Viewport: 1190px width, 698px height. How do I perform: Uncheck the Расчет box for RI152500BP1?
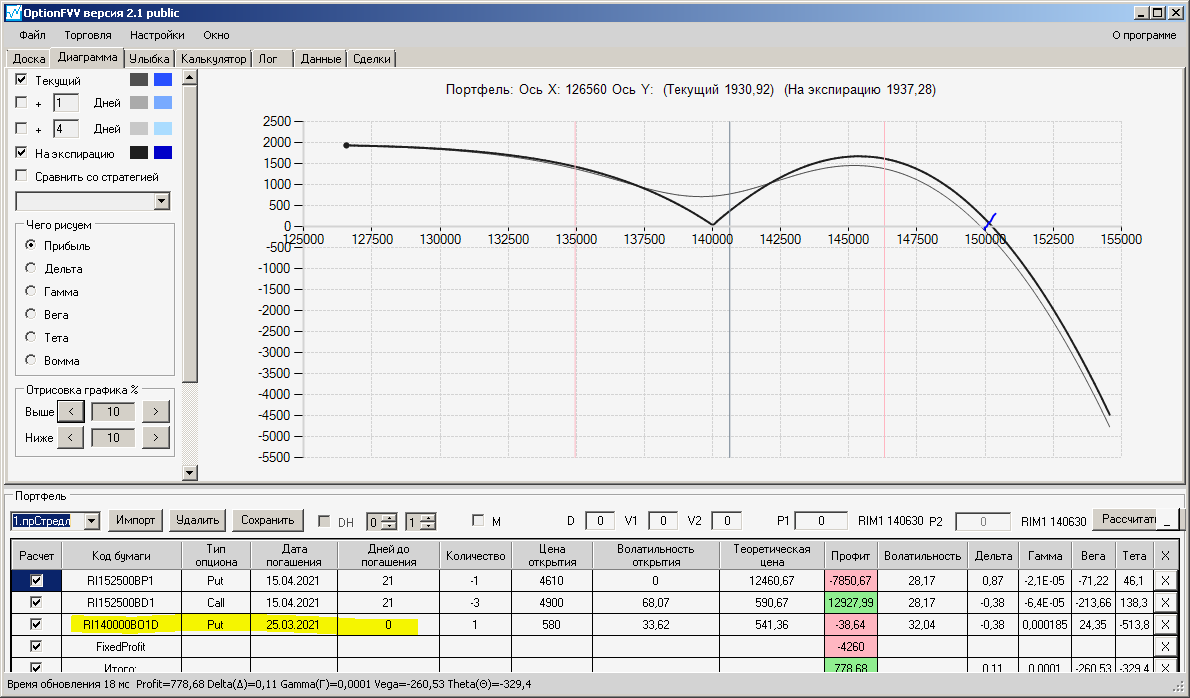36,580
